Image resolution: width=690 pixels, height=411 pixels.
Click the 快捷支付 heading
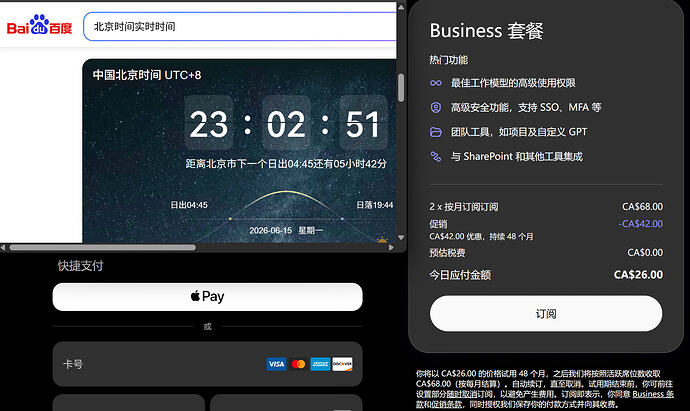point(81,266)
